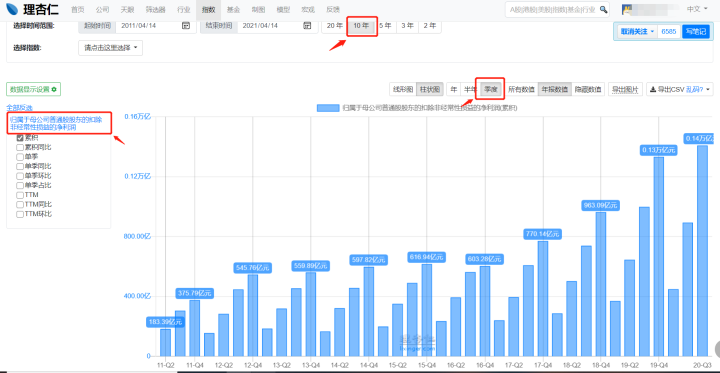720x373 pixels.
Task: Click the search magnifier icon
Action: pyautogui.click(x=603, y=9)
